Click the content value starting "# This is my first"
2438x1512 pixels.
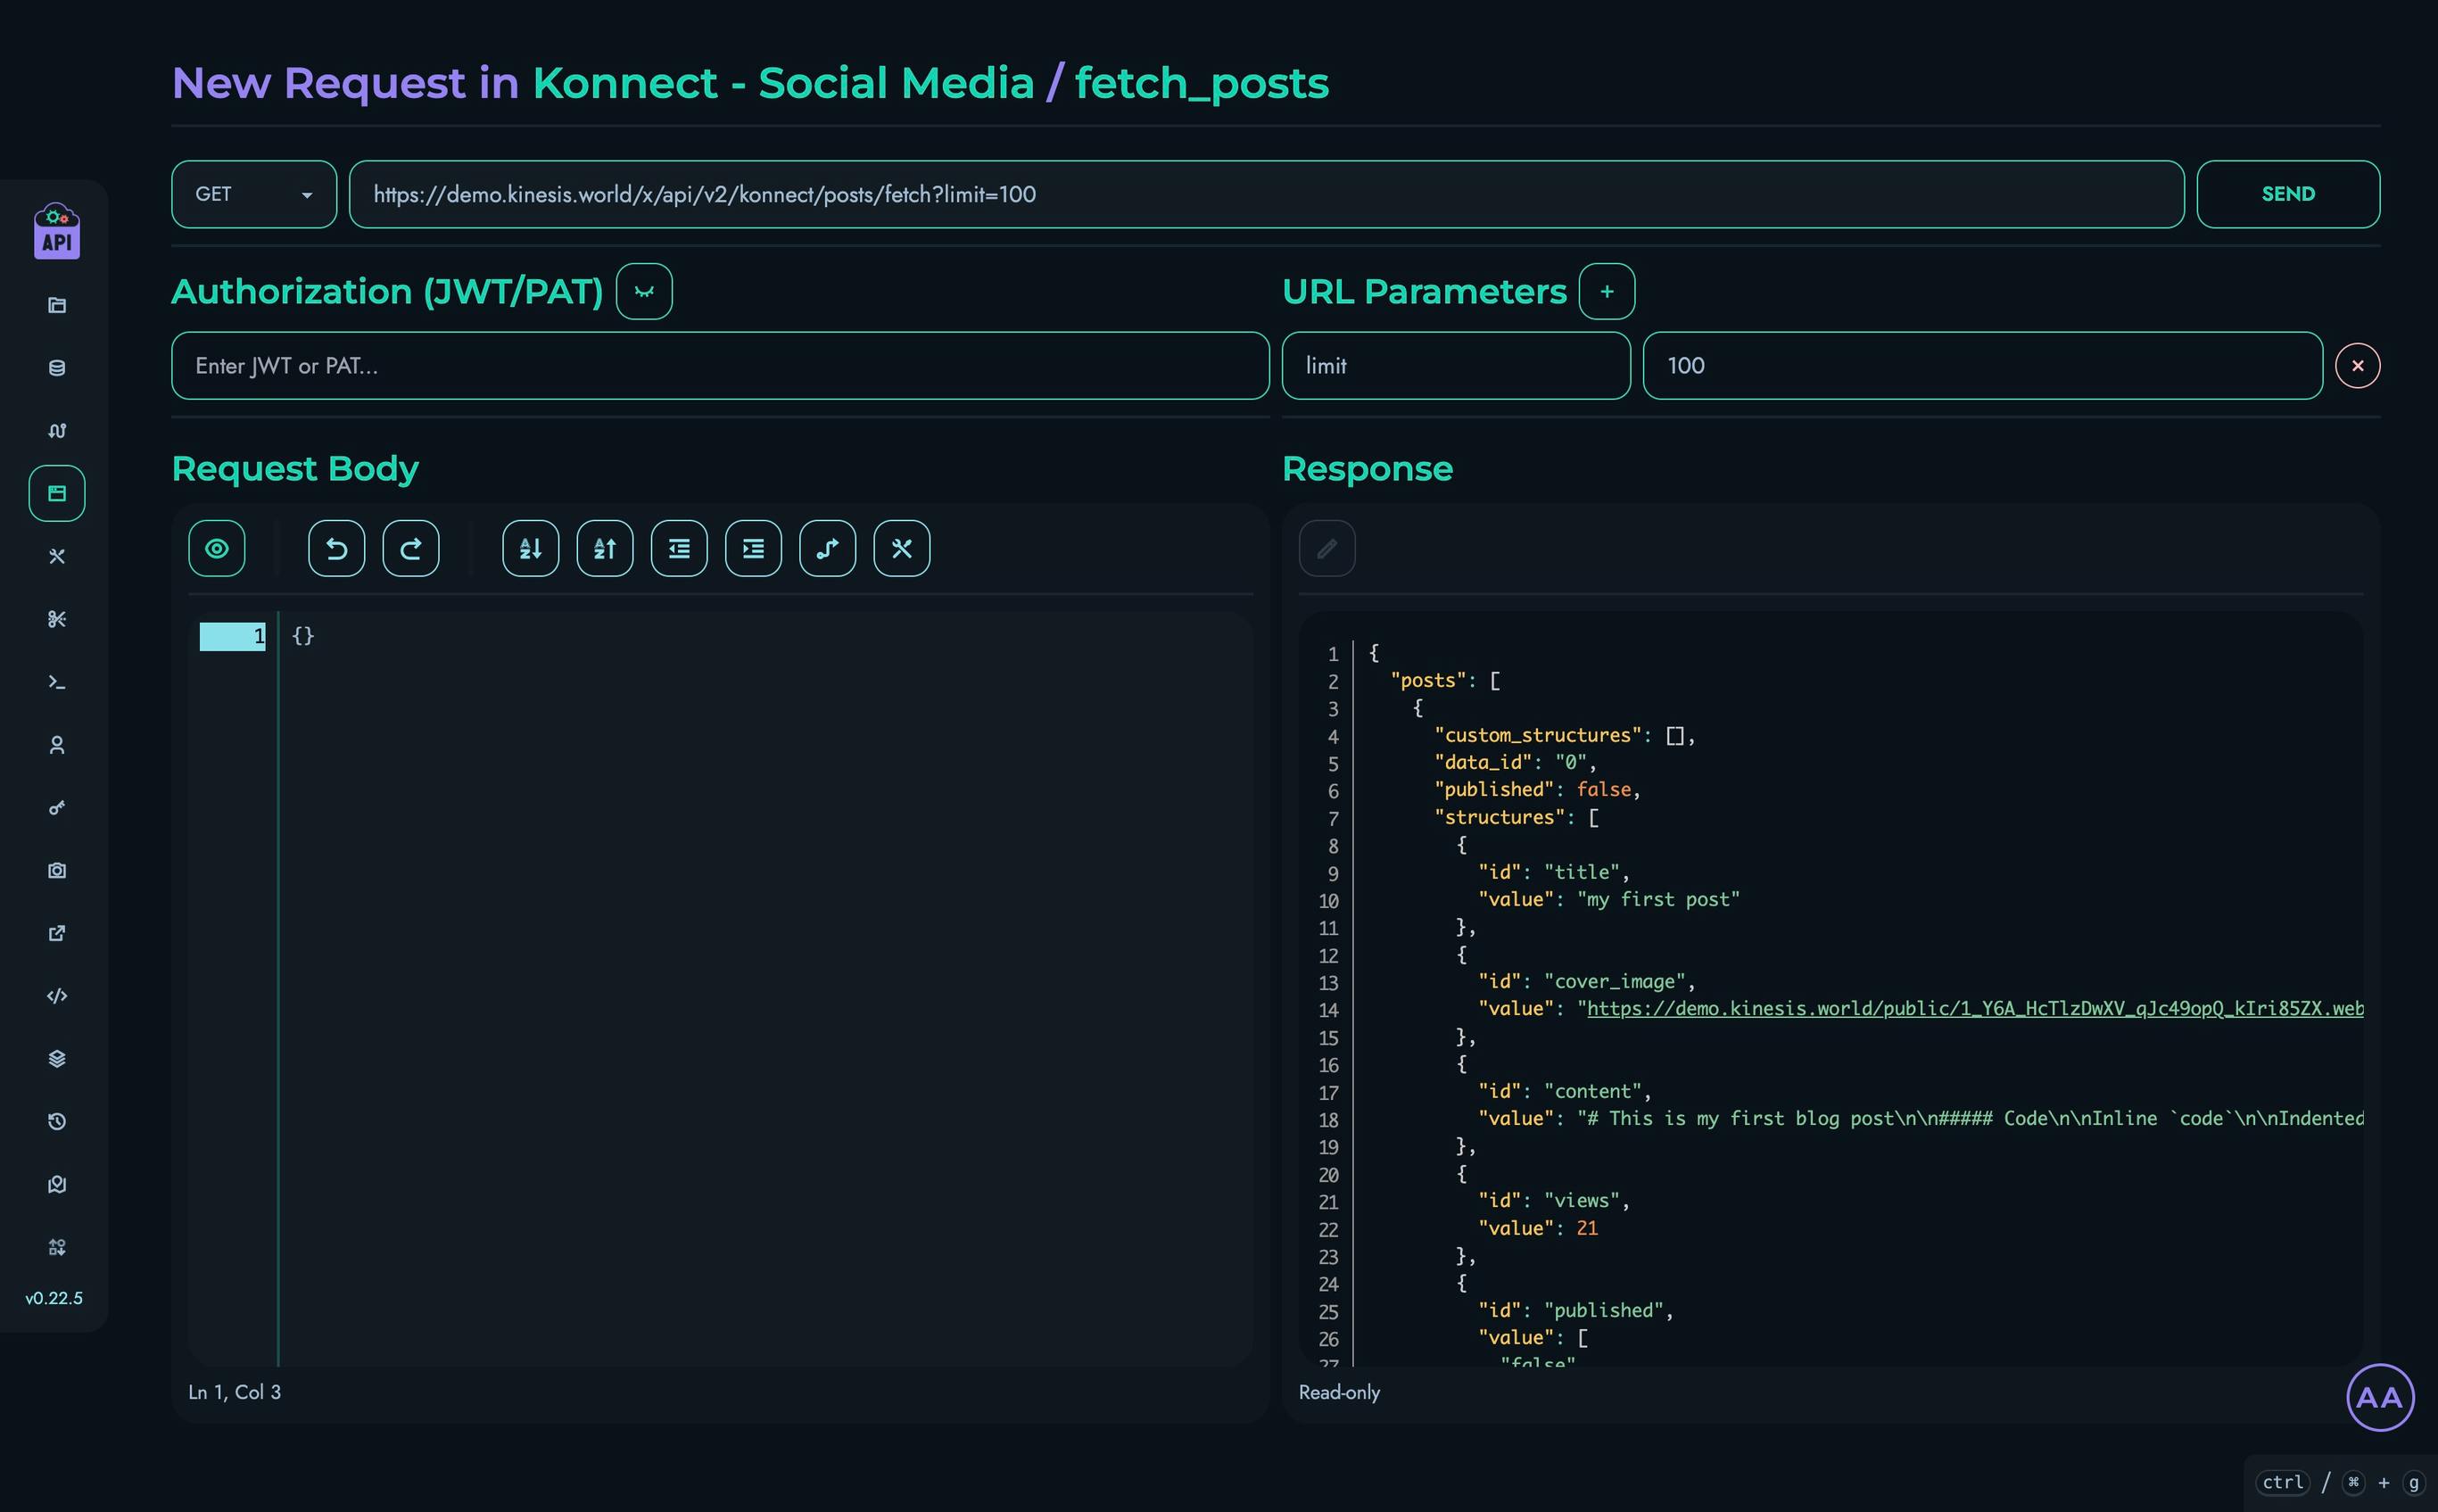point(1970,1118)
